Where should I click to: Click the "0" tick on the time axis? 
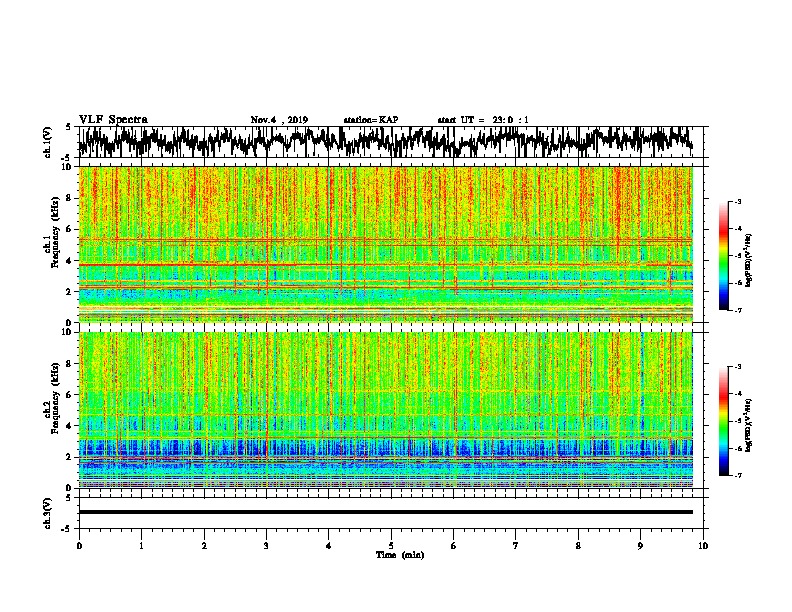pyautogui.click(x=79, y=546)
